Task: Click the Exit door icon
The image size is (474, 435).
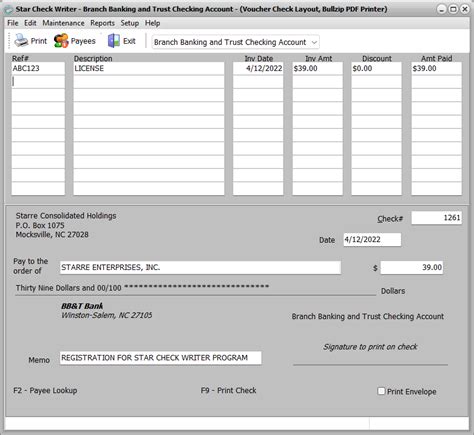Action: tap(114, 41)
